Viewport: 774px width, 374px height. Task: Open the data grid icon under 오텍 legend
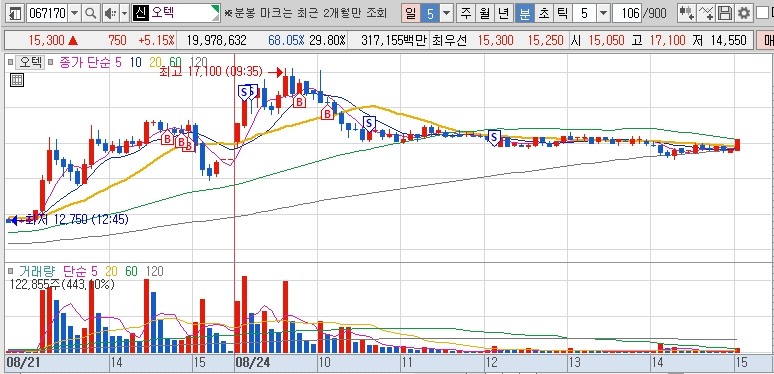[17, 80]
